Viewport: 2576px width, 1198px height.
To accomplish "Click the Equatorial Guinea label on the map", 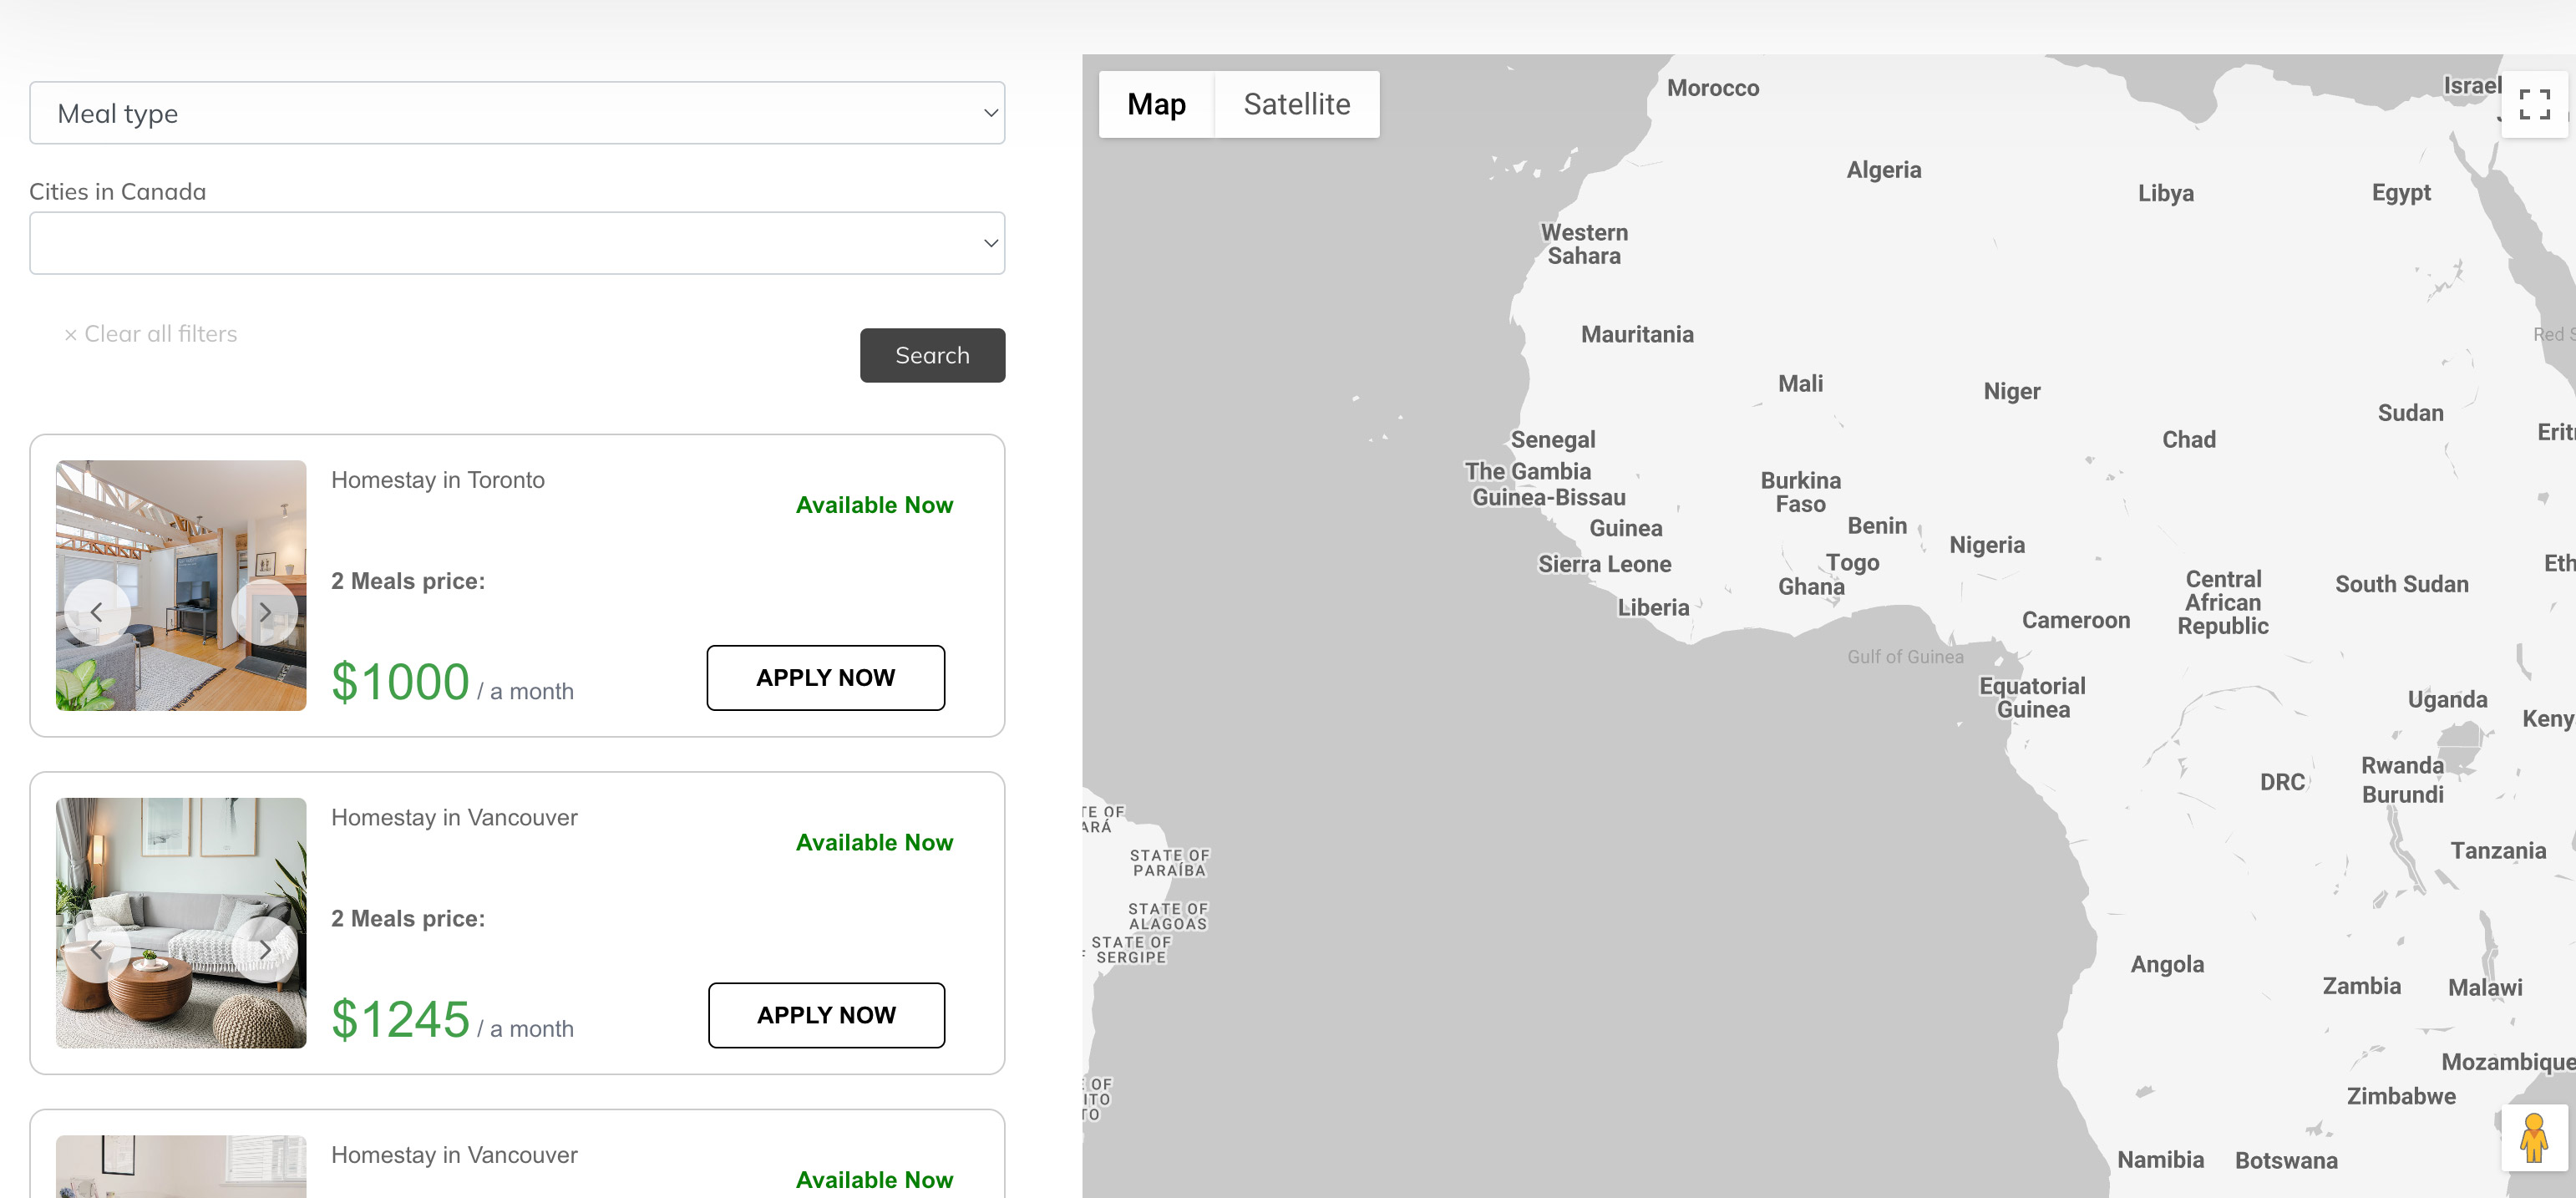I will coord(2032,698).
